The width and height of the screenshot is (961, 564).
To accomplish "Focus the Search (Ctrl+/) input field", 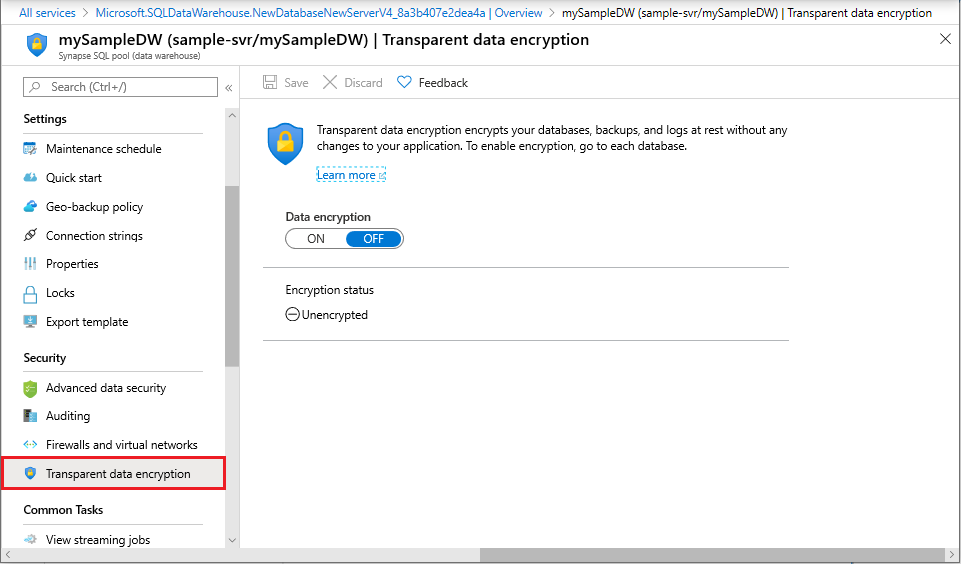I will pyautogui.click(x=120, y=87).
